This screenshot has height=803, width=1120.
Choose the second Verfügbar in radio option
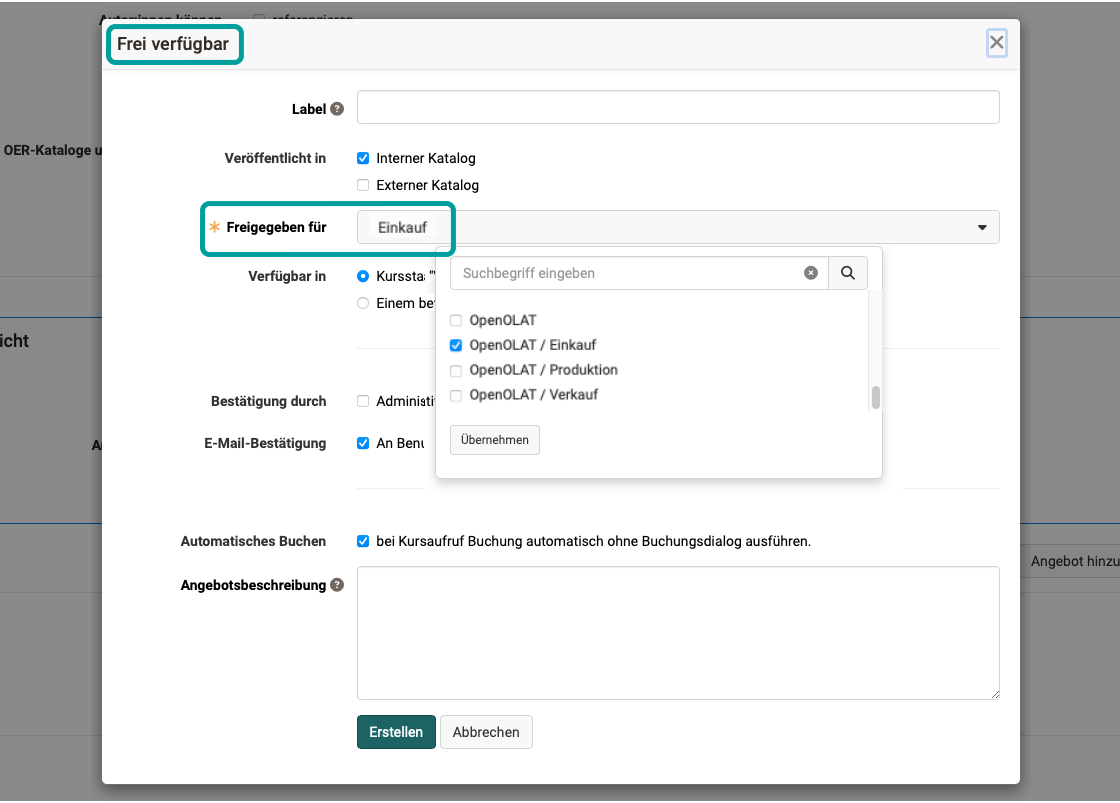363,303
